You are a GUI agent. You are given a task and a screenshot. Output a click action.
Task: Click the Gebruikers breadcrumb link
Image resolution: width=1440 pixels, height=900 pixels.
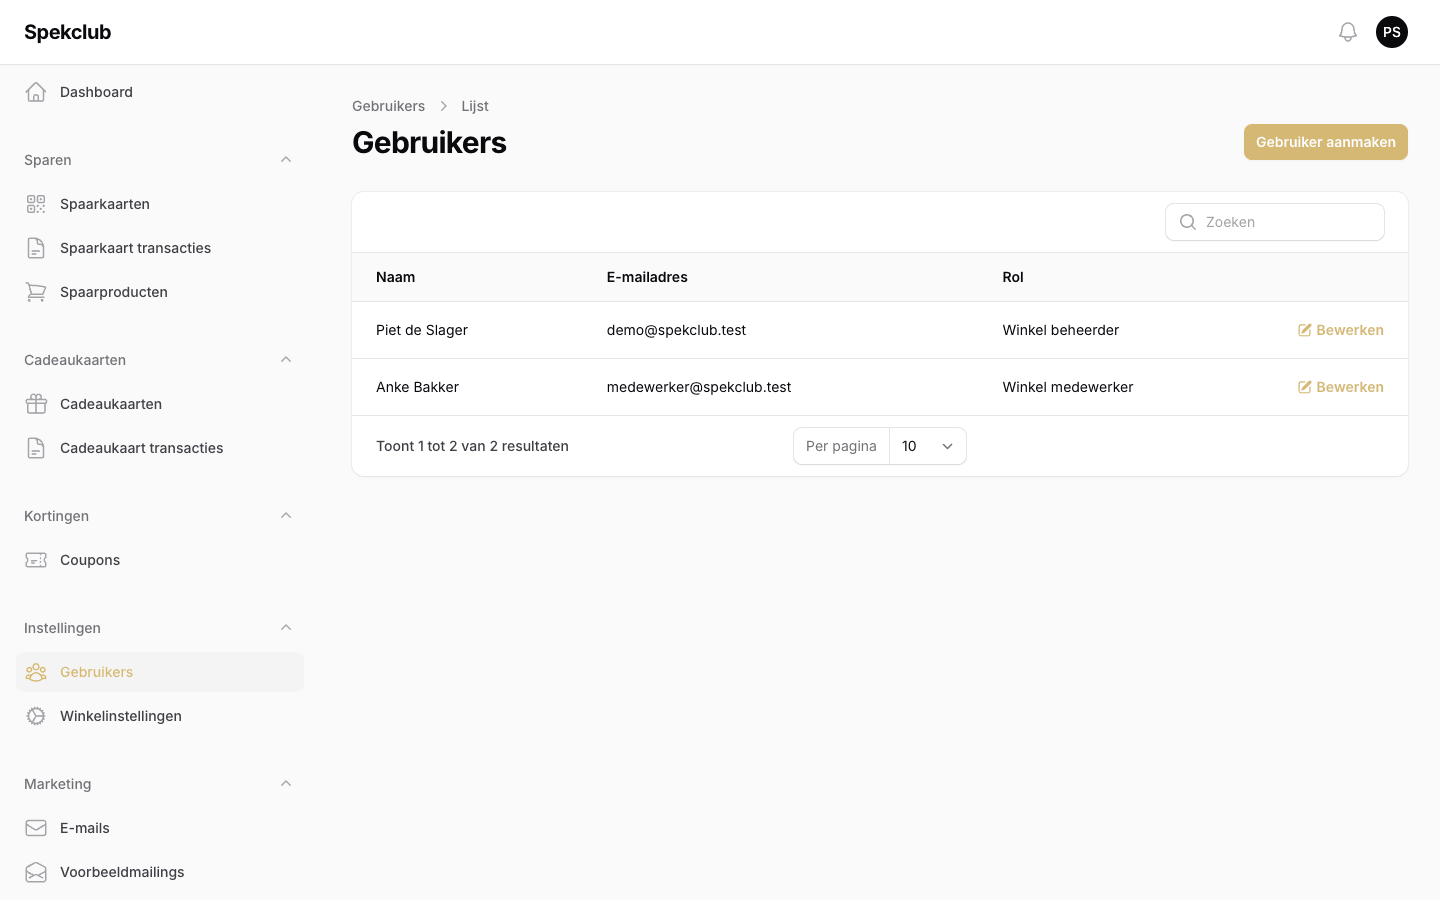(x=388, y=106)
